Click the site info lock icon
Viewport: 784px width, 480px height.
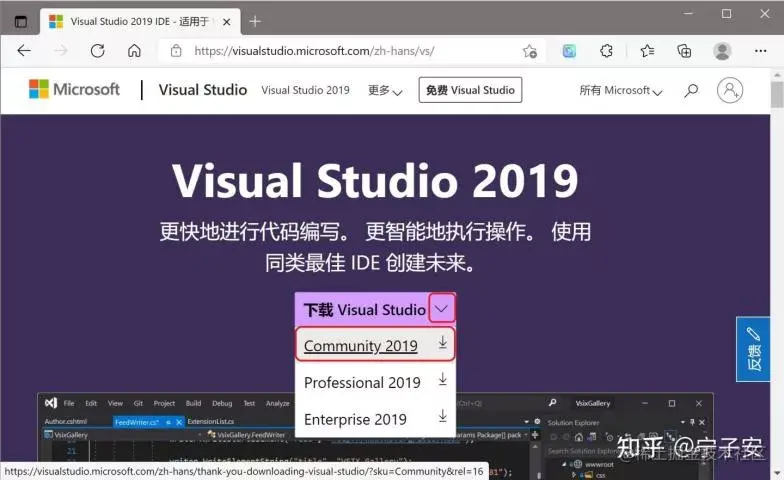pos(176,50)
